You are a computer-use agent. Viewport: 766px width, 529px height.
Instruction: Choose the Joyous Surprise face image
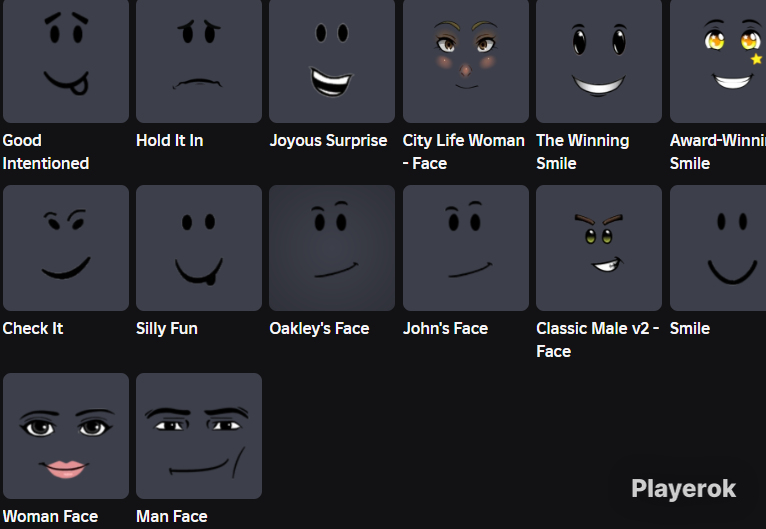[x=332, y=61]
